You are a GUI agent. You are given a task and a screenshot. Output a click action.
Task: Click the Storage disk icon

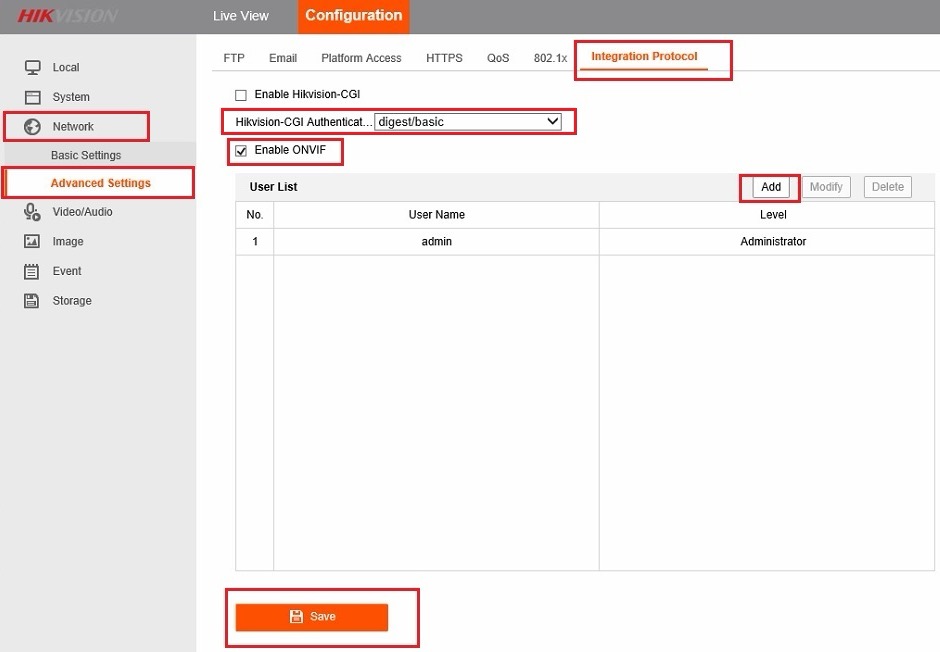tap(32, 301)
